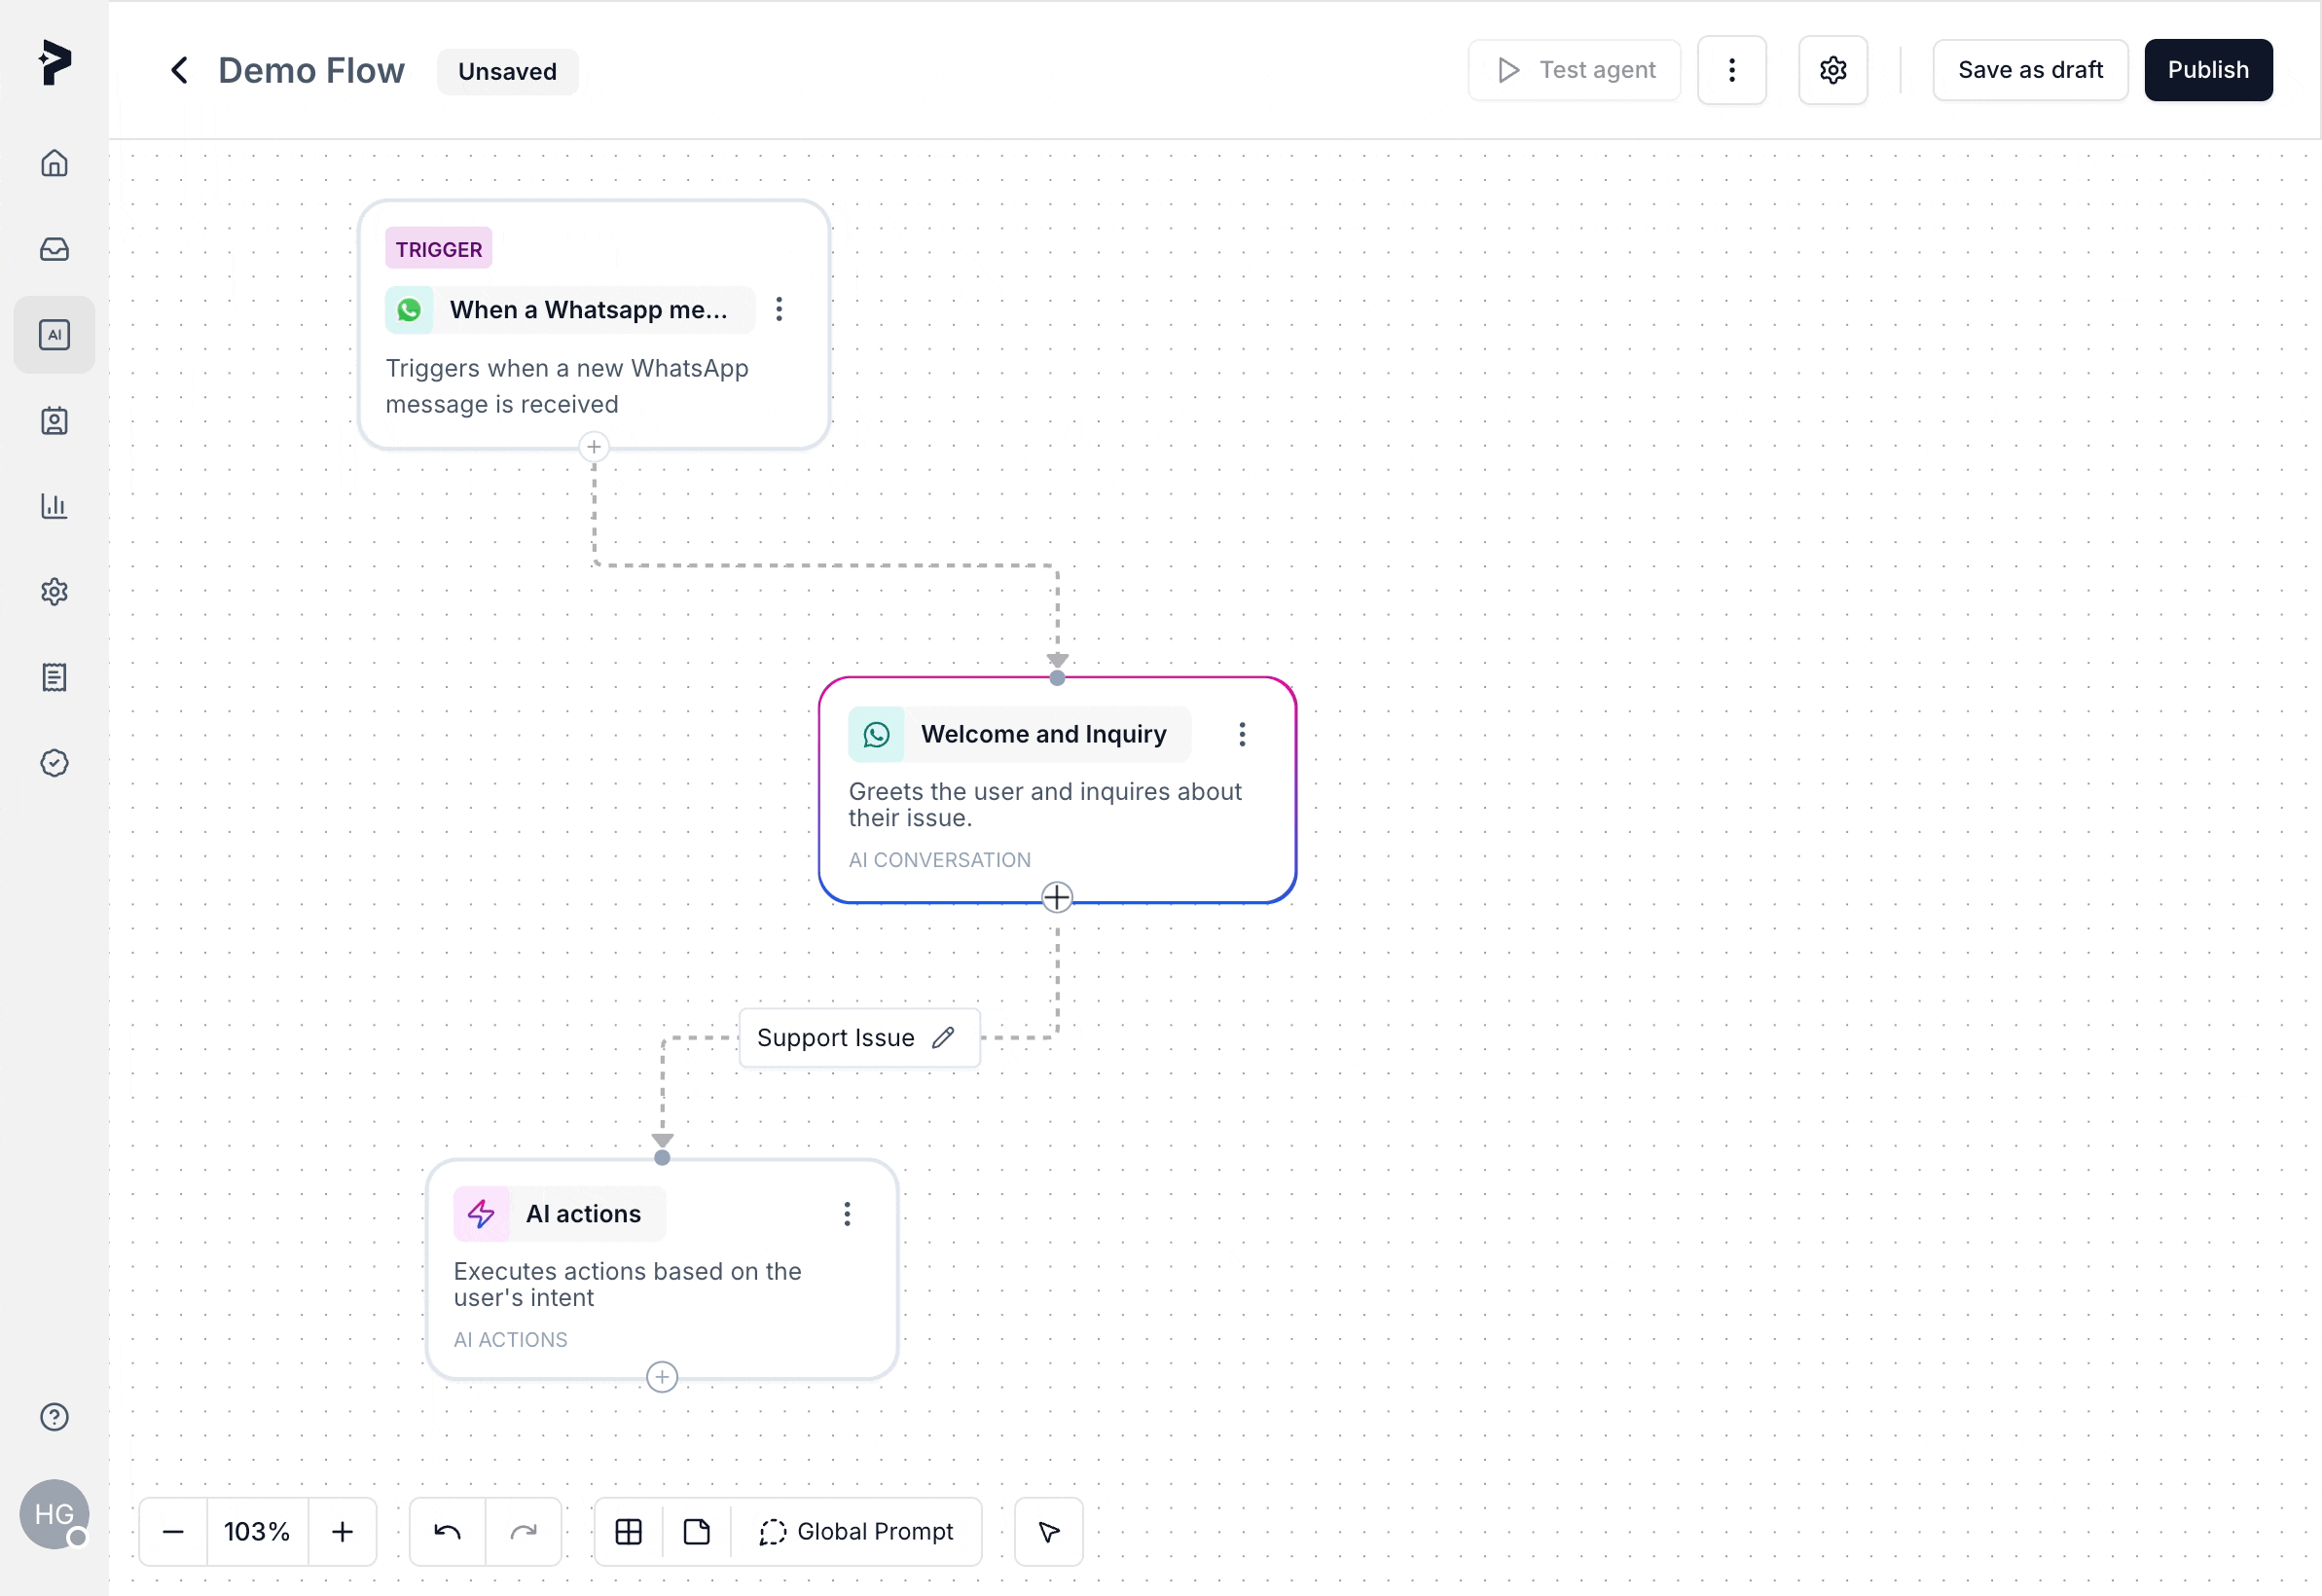Click Save as draft
This screenshot has height=1596, width=2322.
[2029, 70]
